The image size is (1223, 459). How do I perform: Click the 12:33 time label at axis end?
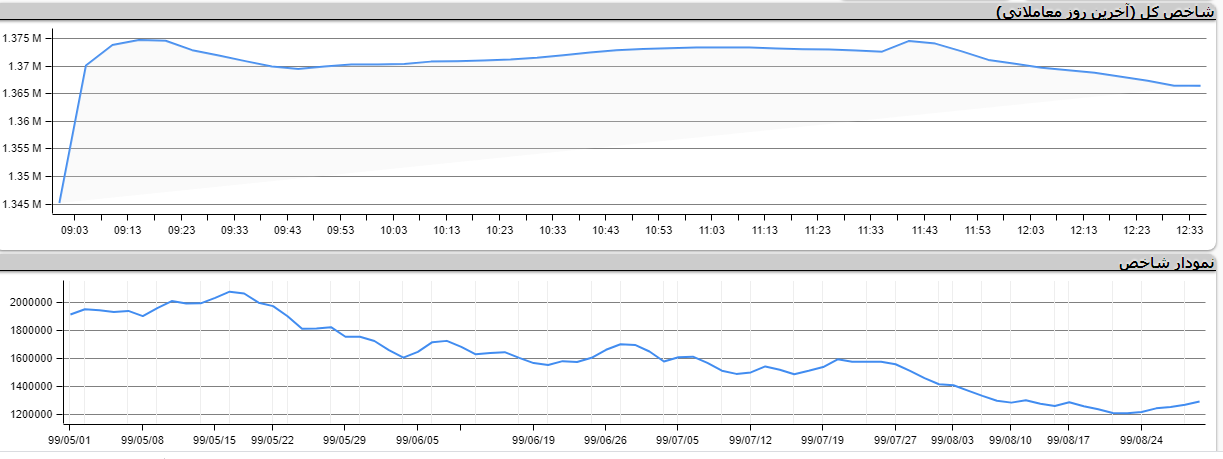point(1188,230)
